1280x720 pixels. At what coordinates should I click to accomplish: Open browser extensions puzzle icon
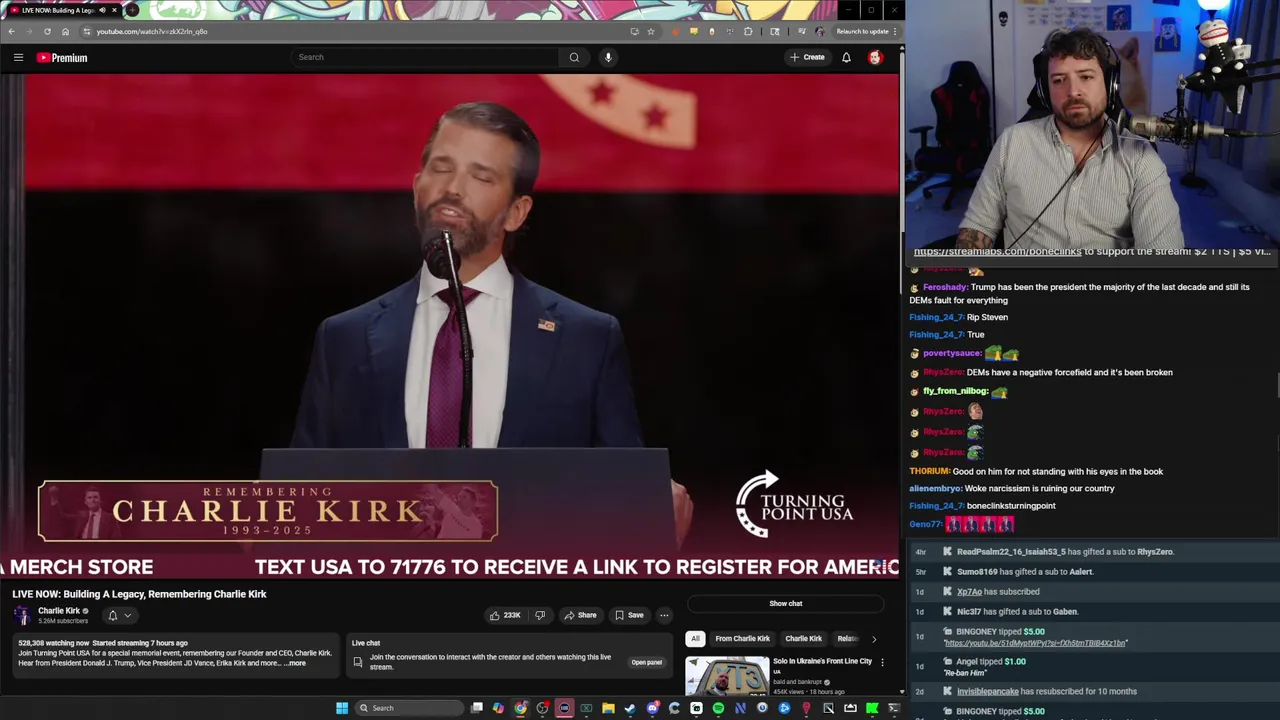pyautogui.click(x=748, y=31)
